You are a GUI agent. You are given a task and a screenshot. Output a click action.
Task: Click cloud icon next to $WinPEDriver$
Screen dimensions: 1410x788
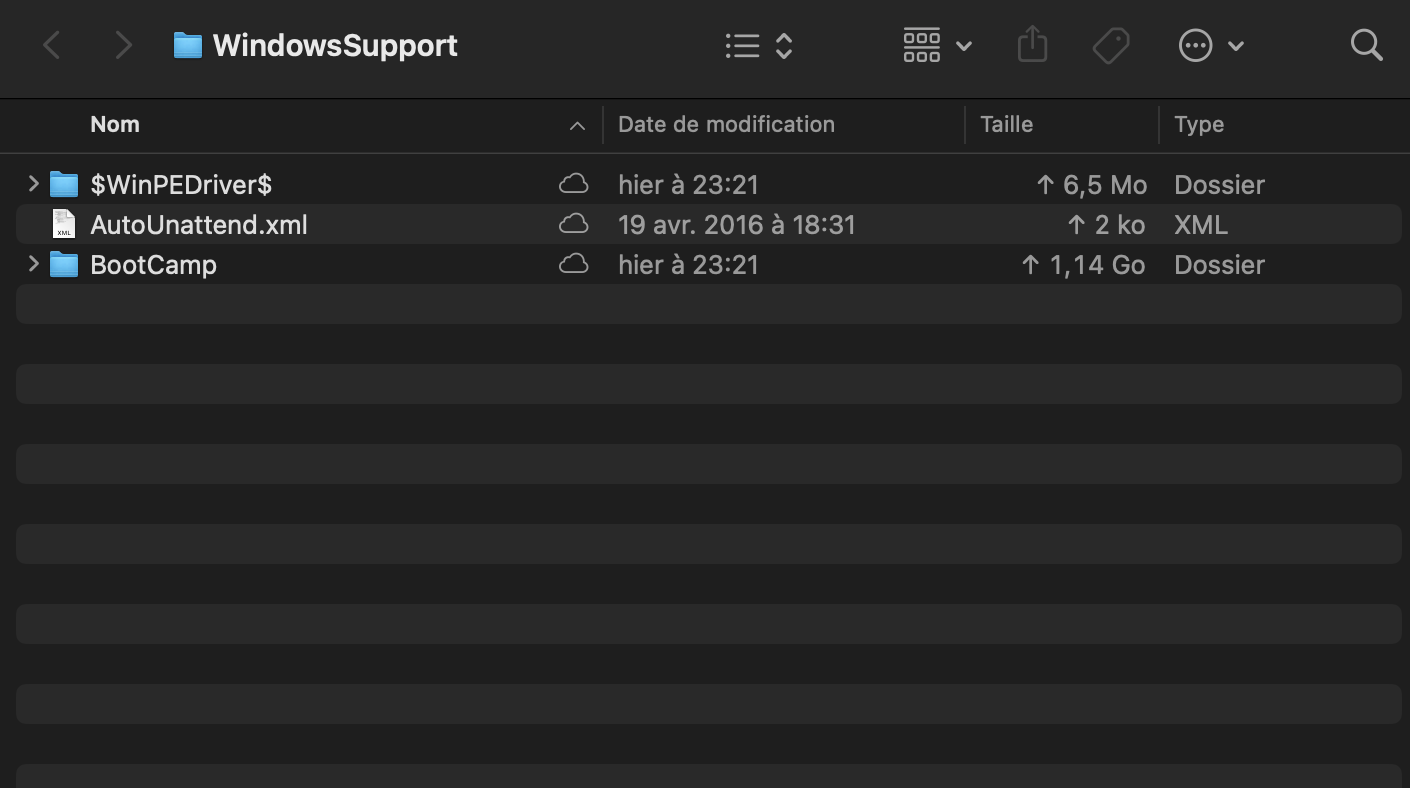coord(573,184)
